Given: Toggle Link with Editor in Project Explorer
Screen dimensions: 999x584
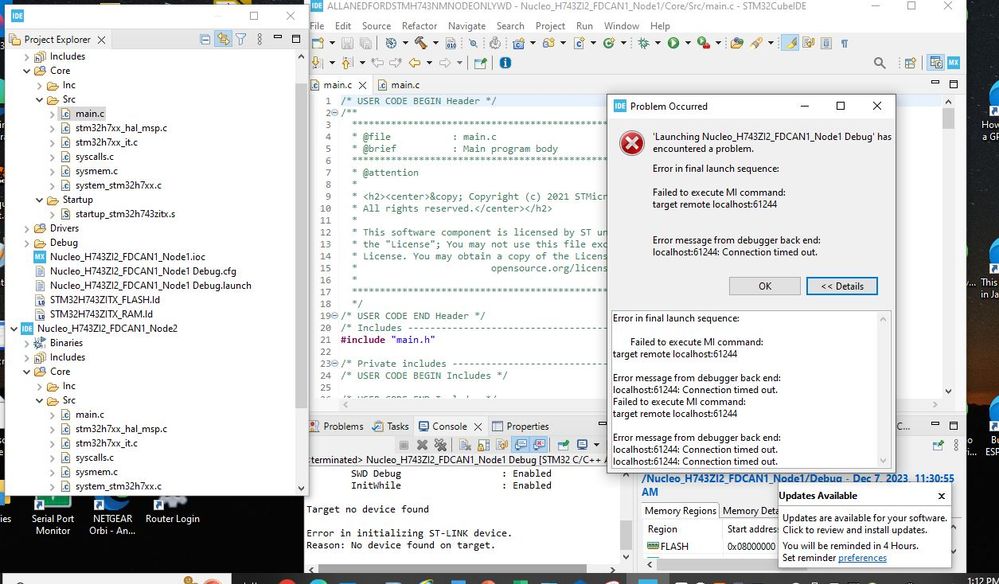Looking at the screenshot, I should (x=223, y=39).
